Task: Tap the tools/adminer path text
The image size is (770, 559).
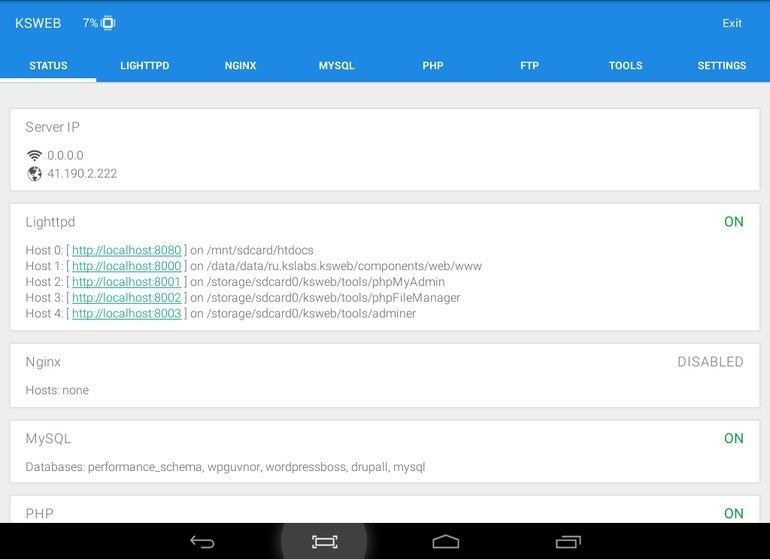Action: [311, 313]
